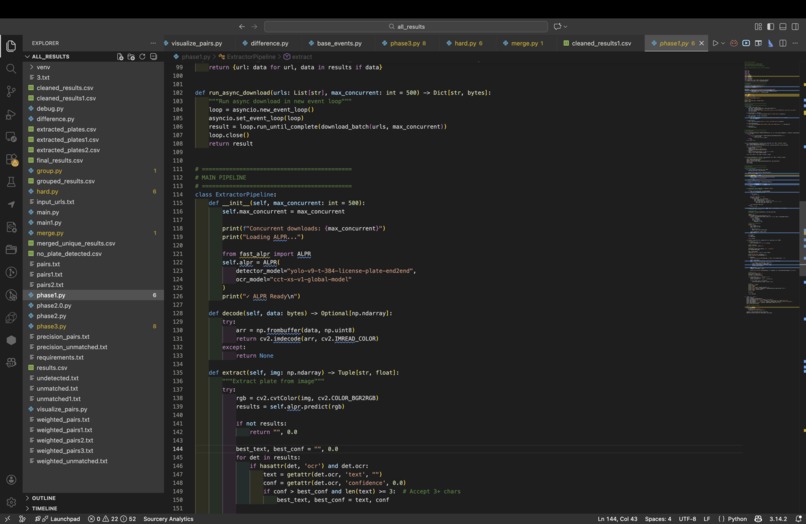Toggle the secondary side bar visibility

tap(795, 26)
